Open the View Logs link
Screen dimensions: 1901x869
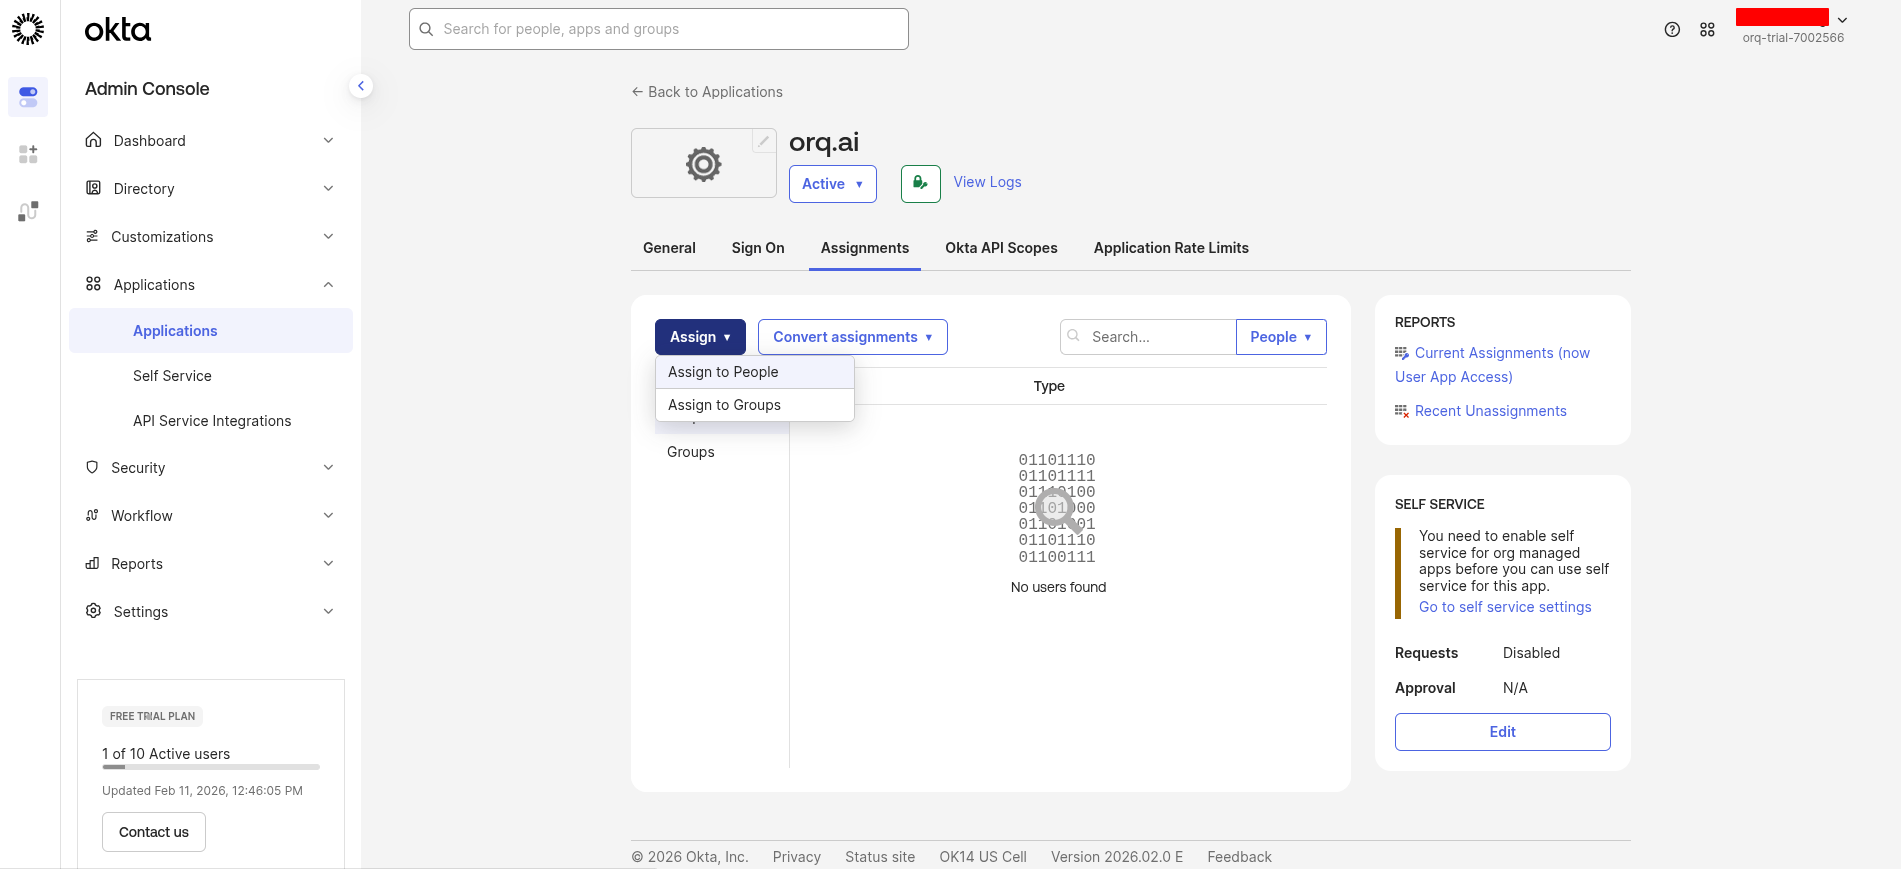coord(987,182)
